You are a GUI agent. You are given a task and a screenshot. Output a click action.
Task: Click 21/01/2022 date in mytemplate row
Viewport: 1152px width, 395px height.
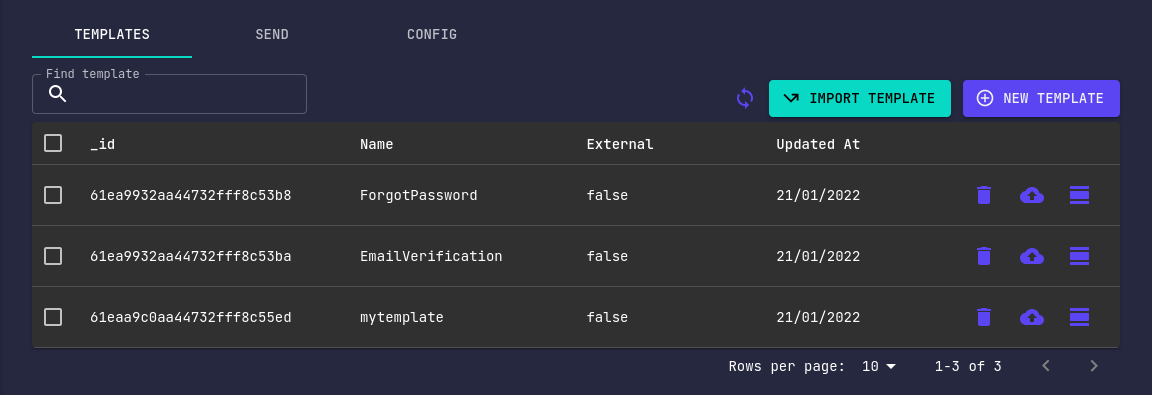click(818, 318)
